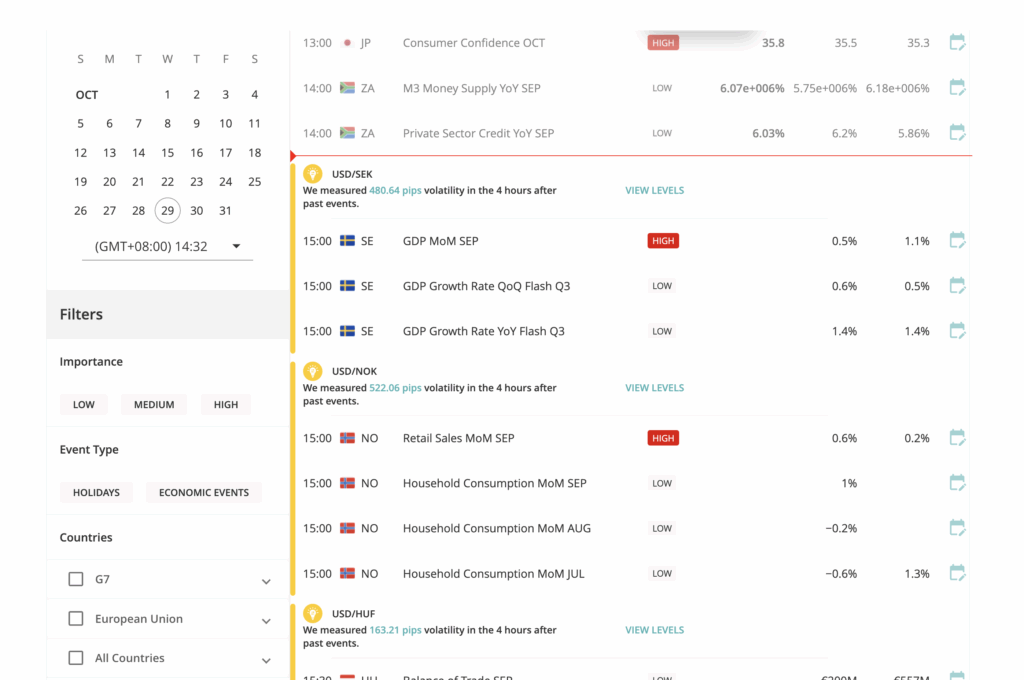Click calendar icon for GDP MoM SEP row
1024x680 pixels.
coord(957,241)
